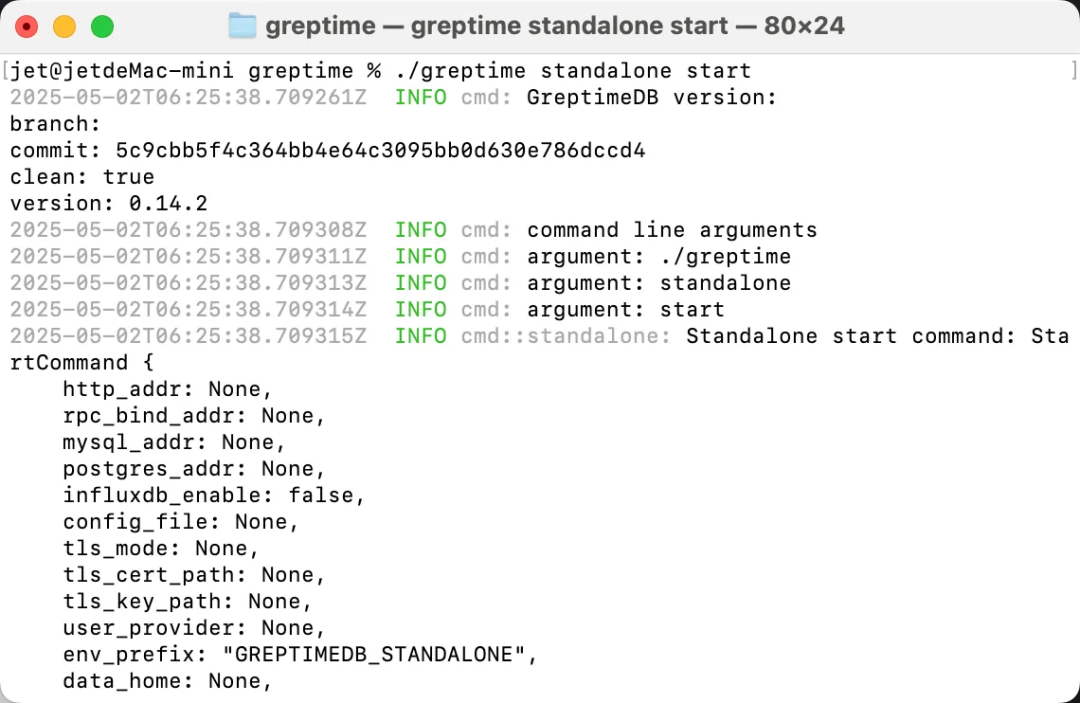Click the folder proxy icon in title bar
Screen dimensions: 1080x703
coord(243,26)
